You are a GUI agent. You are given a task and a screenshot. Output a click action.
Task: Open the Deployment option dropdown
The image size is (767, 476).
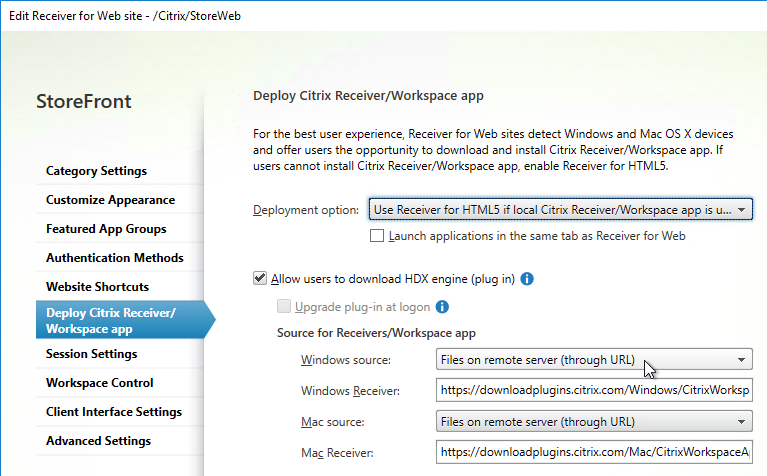pos(560,209)
